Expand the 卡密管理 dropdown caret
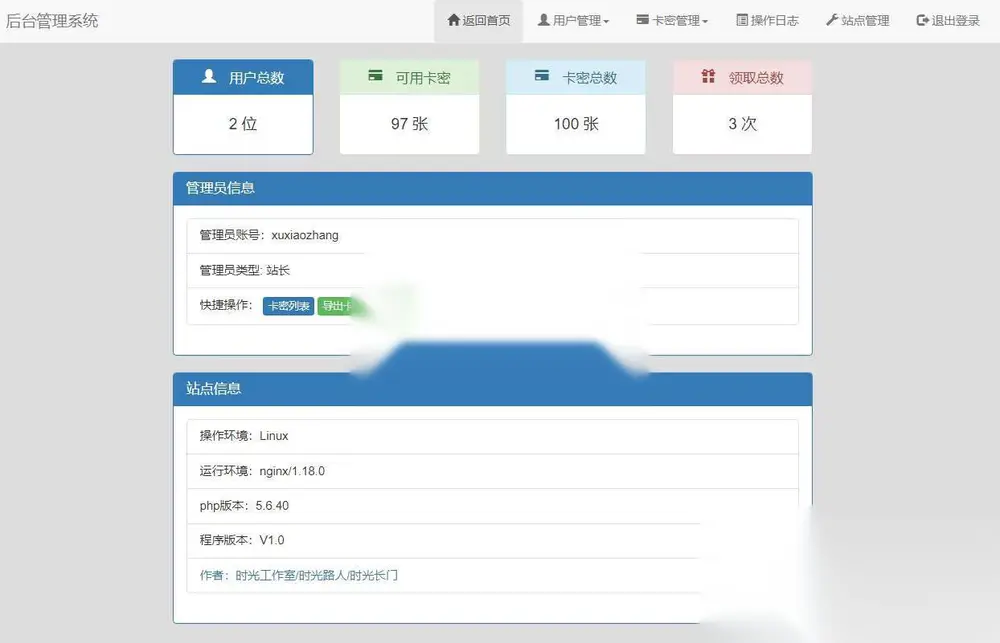This screenshot has height=643, width=1000. click(x=705, y=22)
